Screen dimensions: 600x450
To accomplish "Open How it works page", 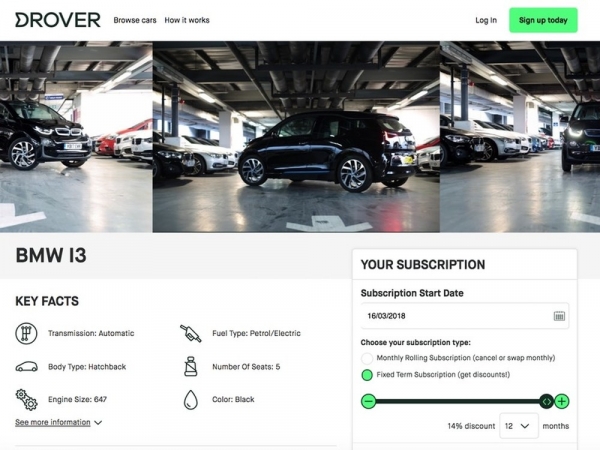I will (x=187, y=20).
